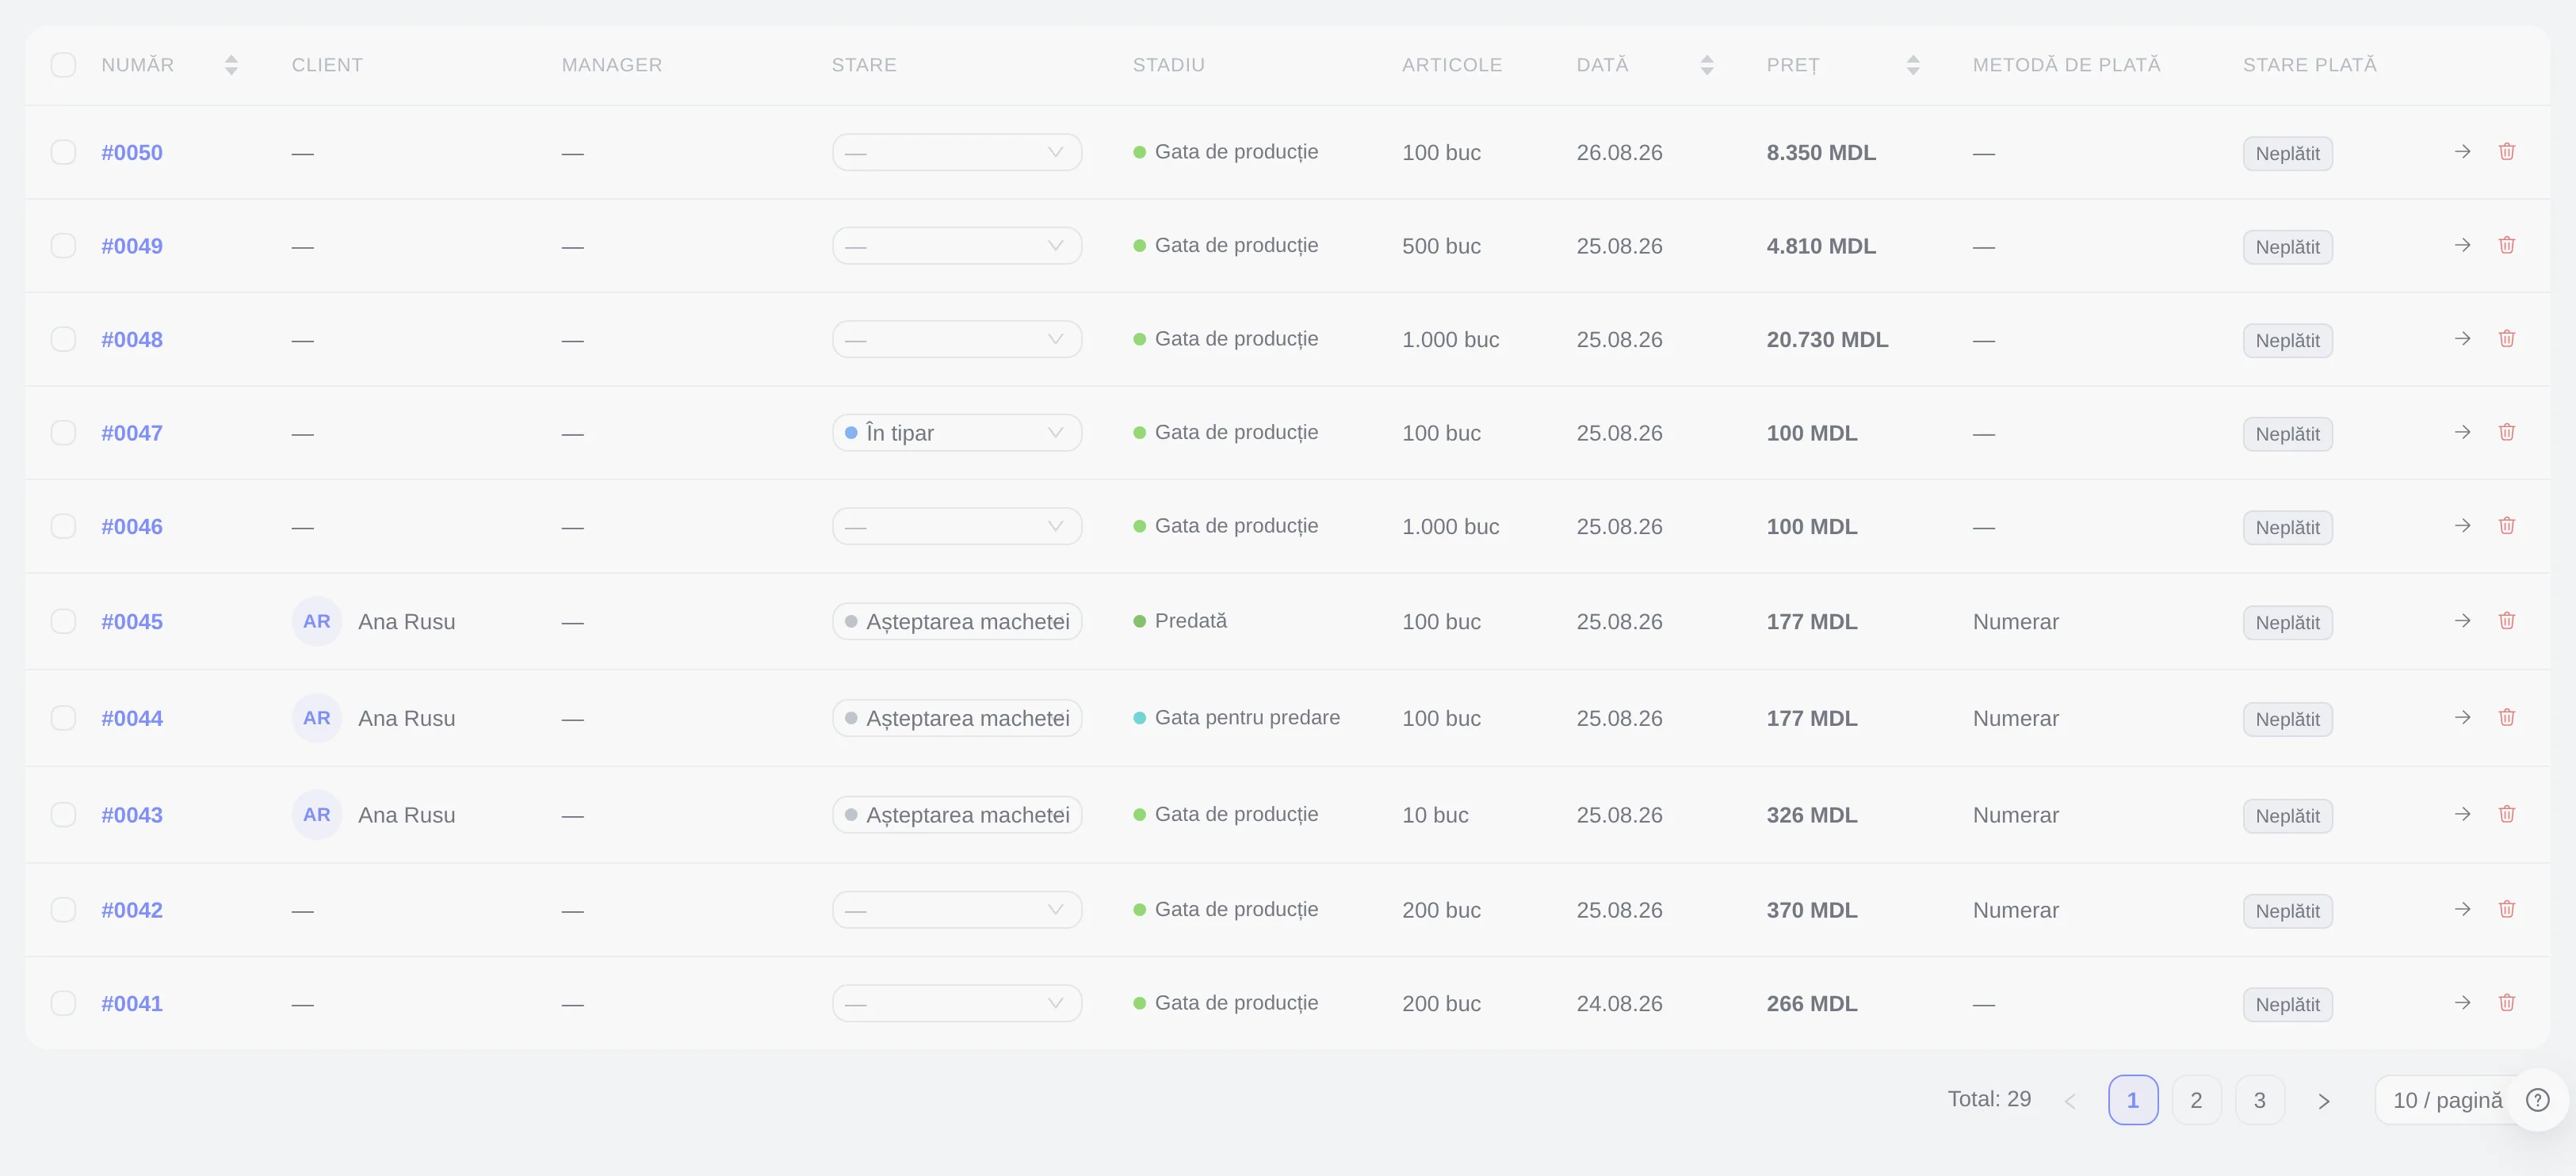Check the box for order #0050
The width and height of the screenshot is (2576, 1176).
63,152
